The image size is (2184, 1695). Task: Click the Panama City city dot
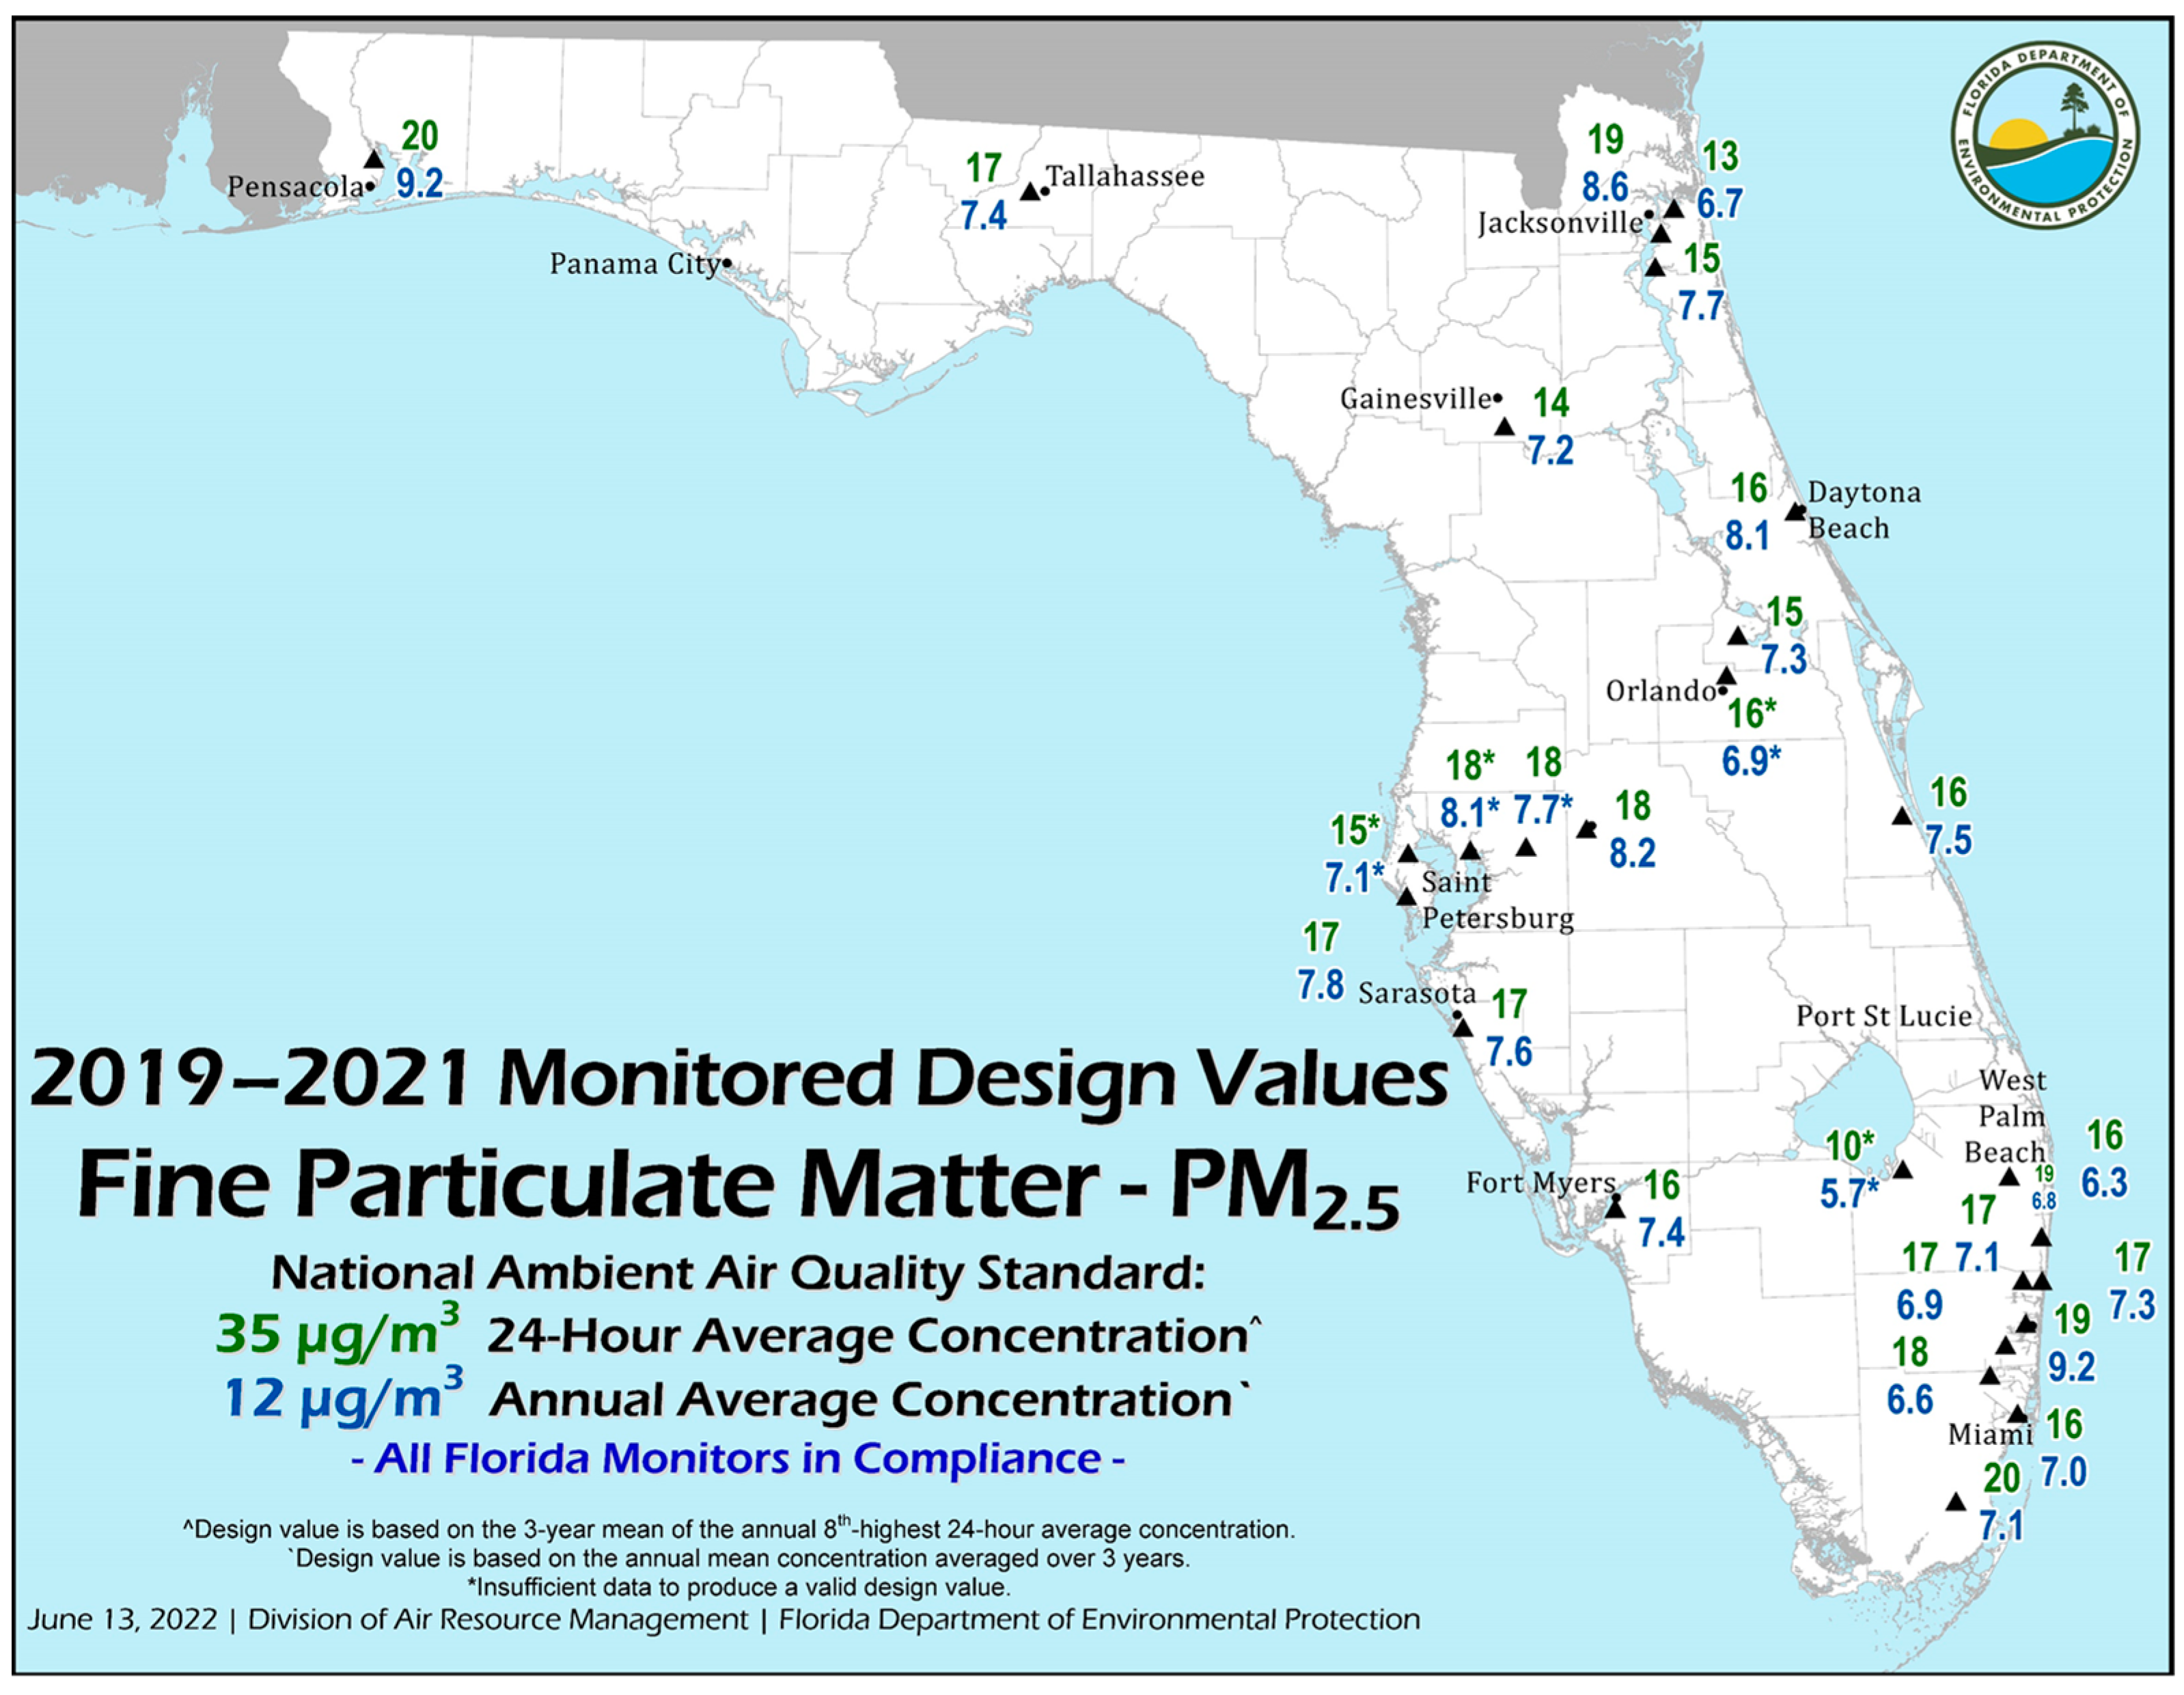pyautogui.click(x=727, y=264)
